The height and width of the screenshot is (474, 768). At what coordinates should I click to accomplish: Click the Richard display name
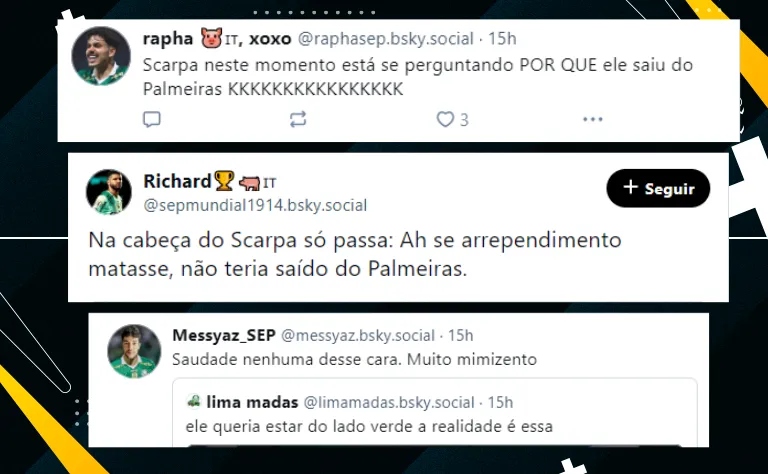(177, 181)
